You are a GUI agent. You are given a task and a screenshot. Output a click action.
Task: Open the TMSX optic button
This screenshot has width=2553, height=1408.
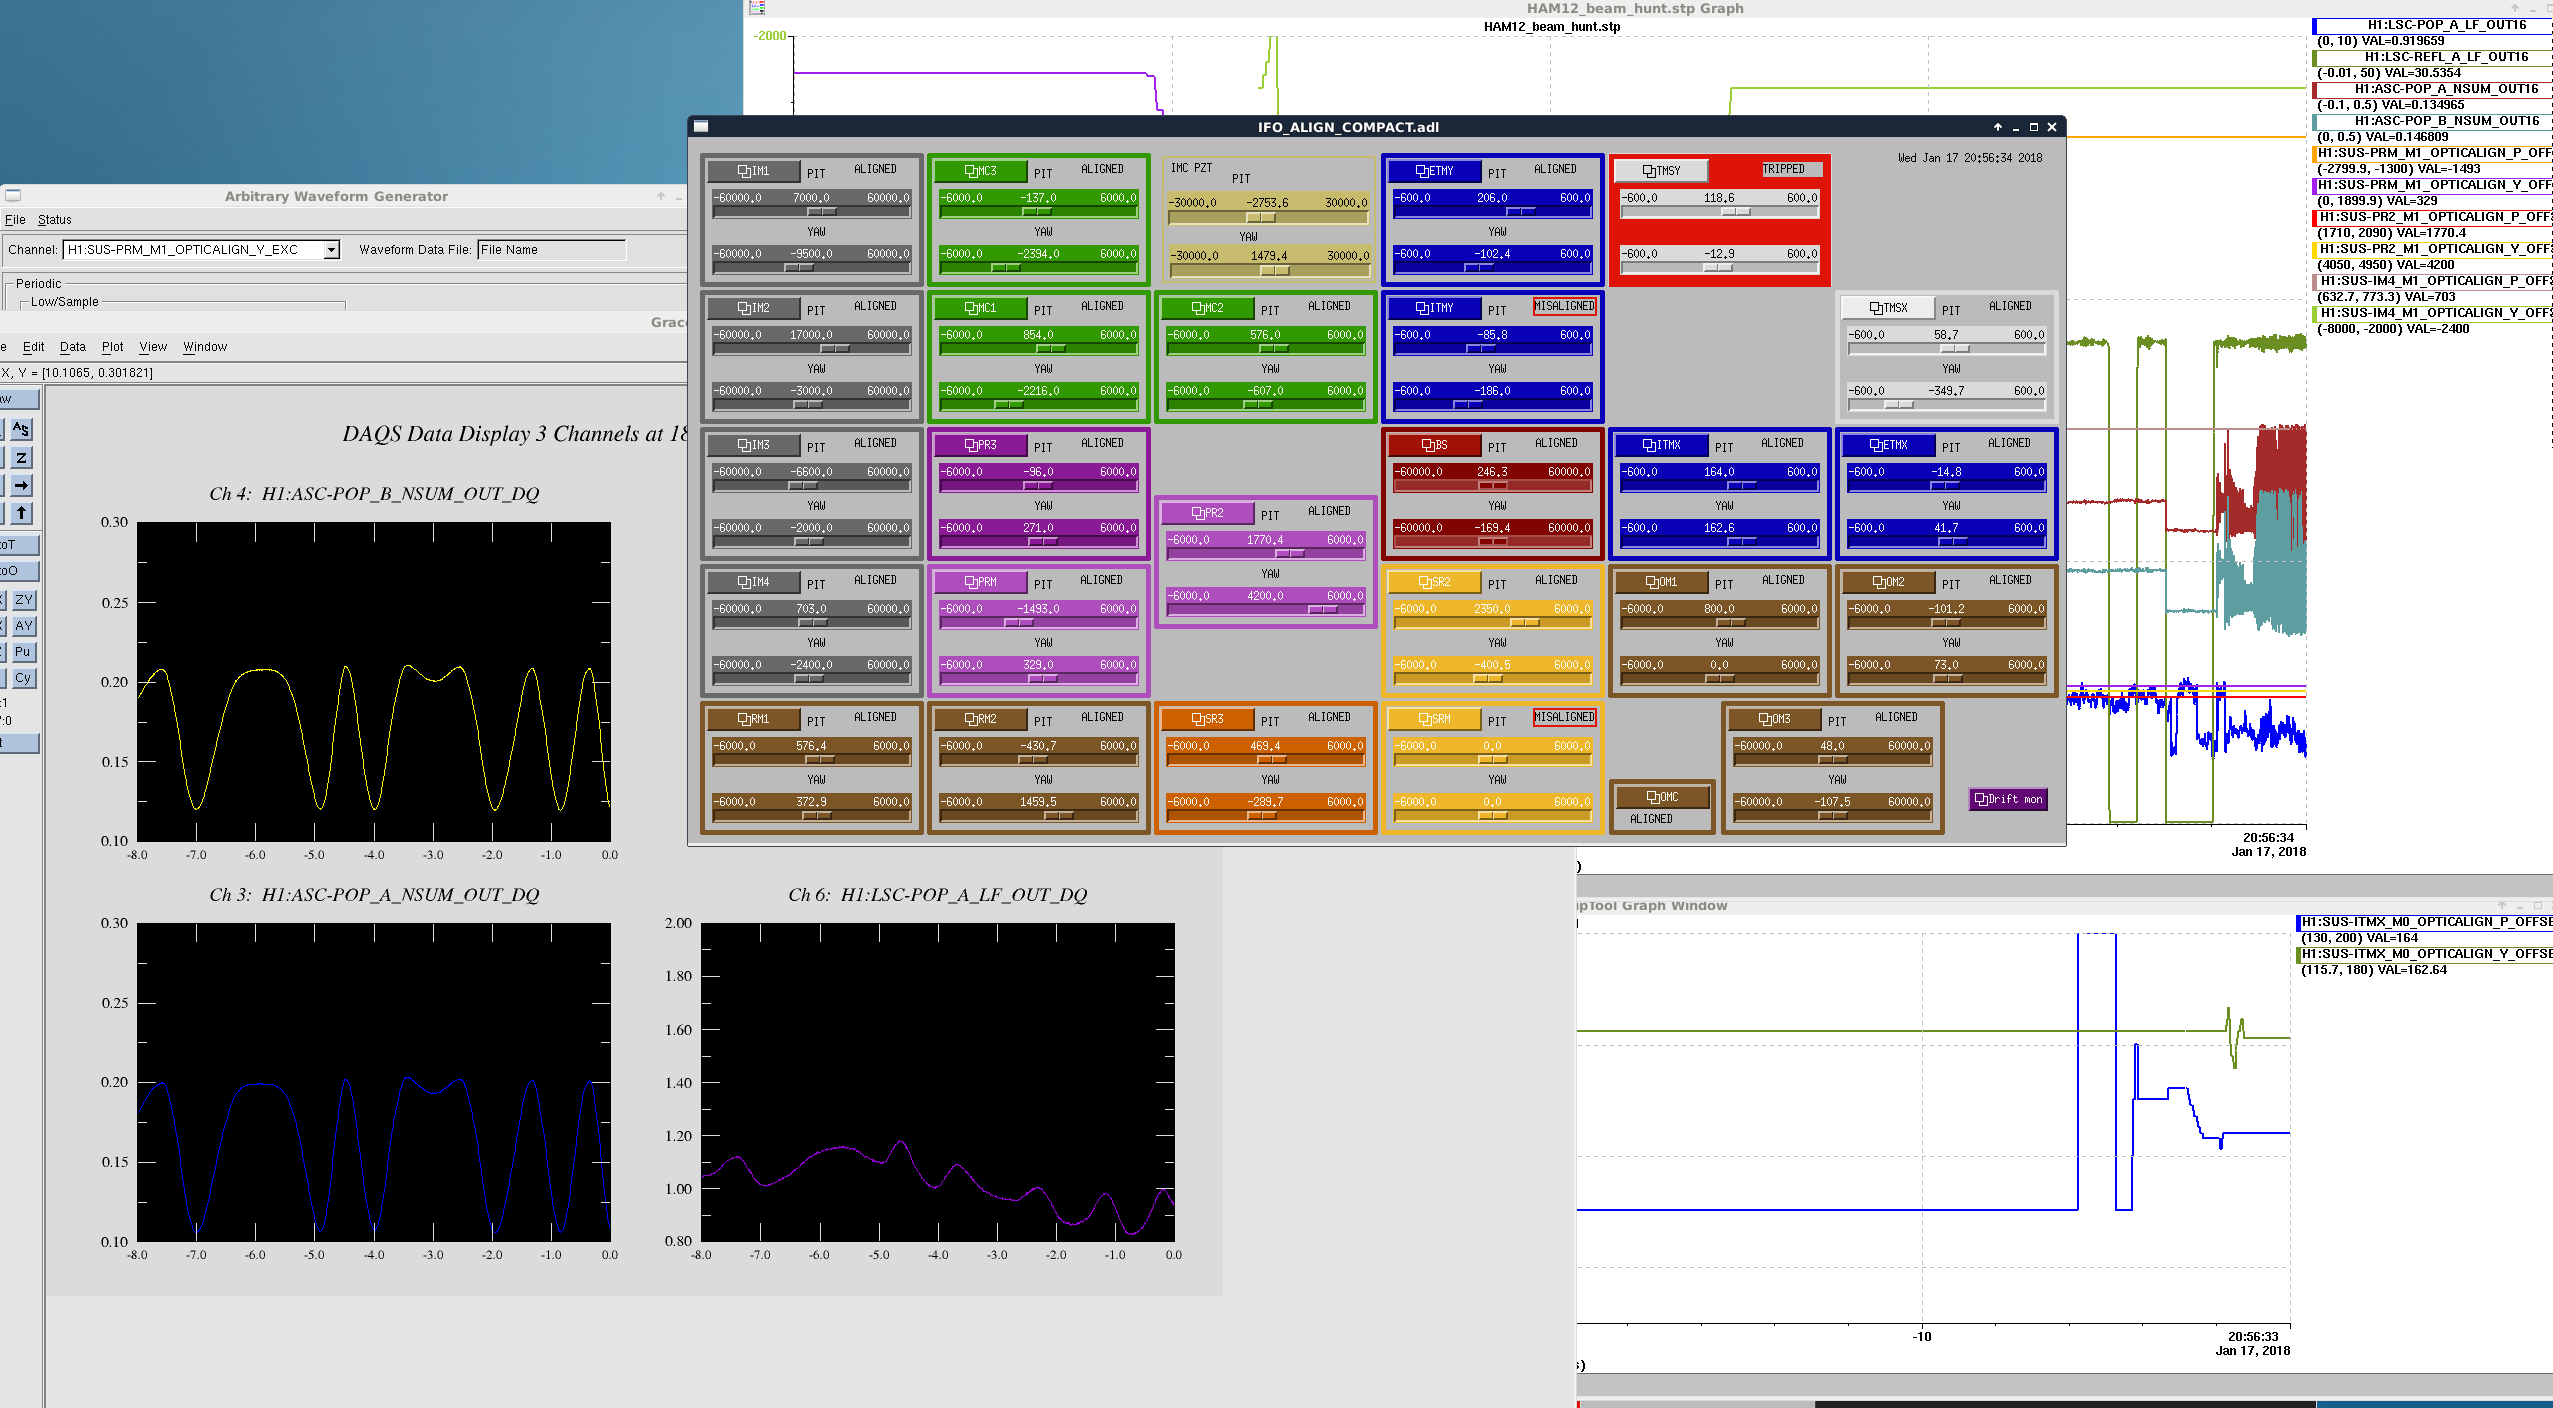(x=1888, y=308)
